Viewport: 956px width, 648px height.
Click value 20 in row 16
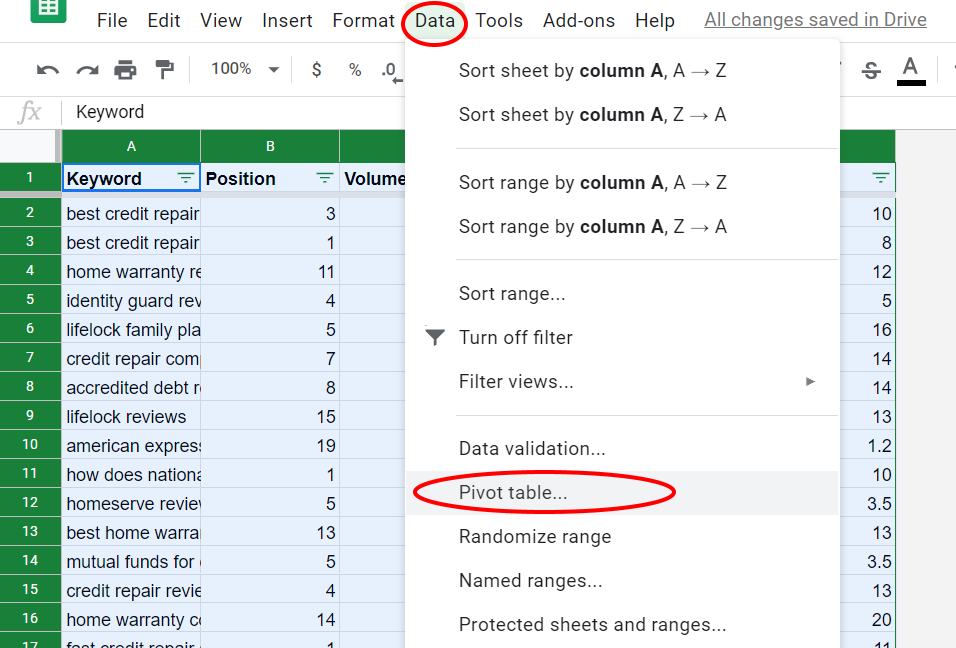point(868,619)
